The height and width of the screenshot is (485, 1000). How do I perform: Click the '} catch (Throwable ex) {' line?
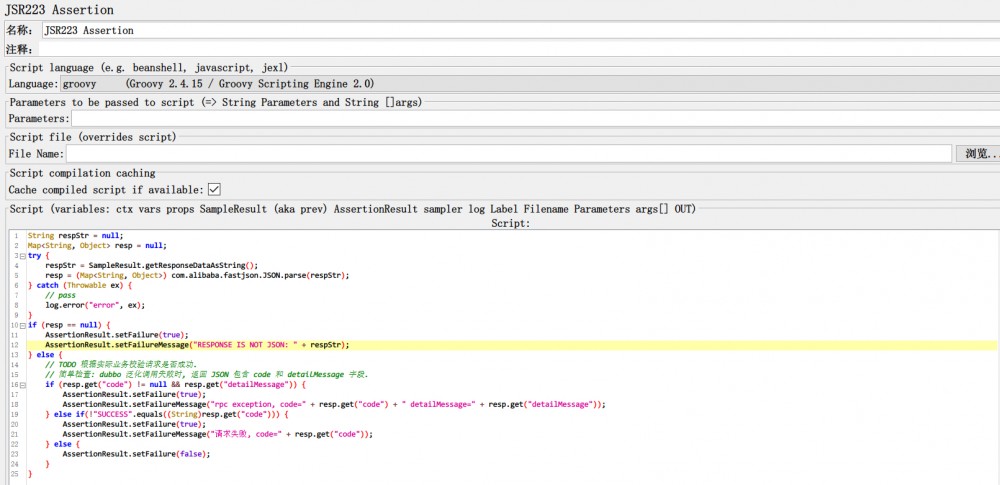[80, 285]
